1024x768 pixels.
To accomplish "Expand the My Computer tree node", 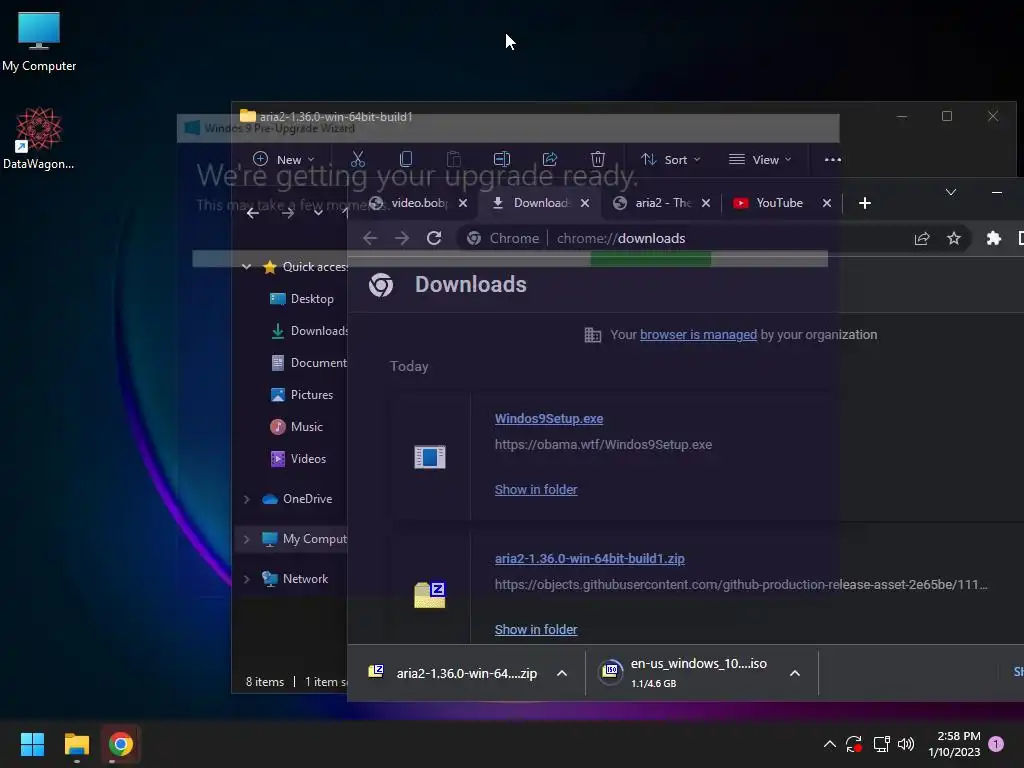I will pyautogui.click(x=246, y=539).
